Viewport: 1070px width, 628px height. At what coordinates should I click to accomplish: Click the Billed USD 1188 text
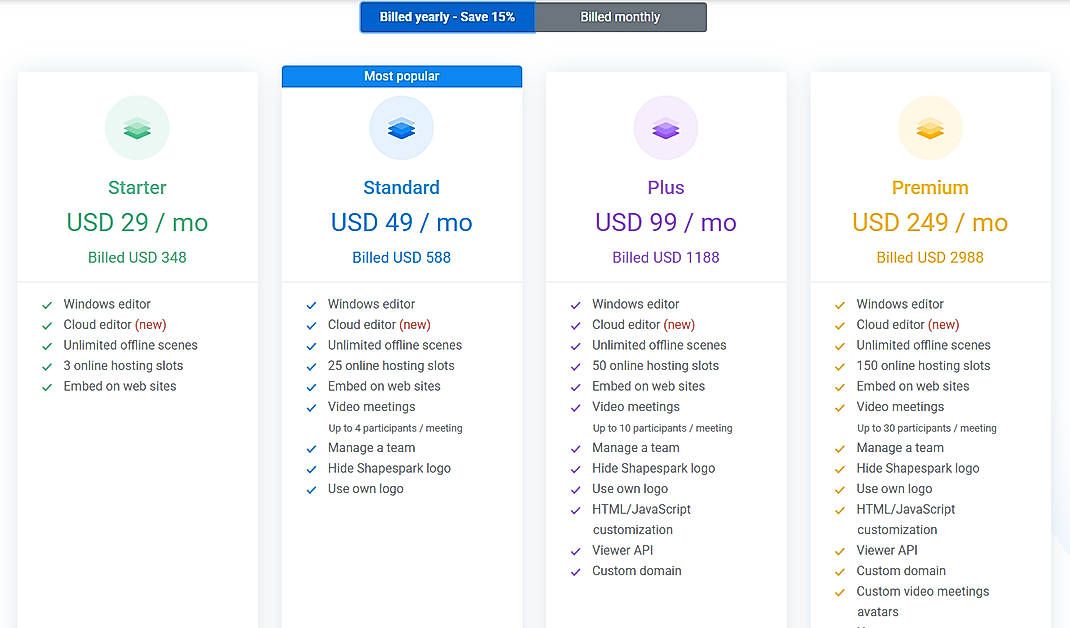665,257
